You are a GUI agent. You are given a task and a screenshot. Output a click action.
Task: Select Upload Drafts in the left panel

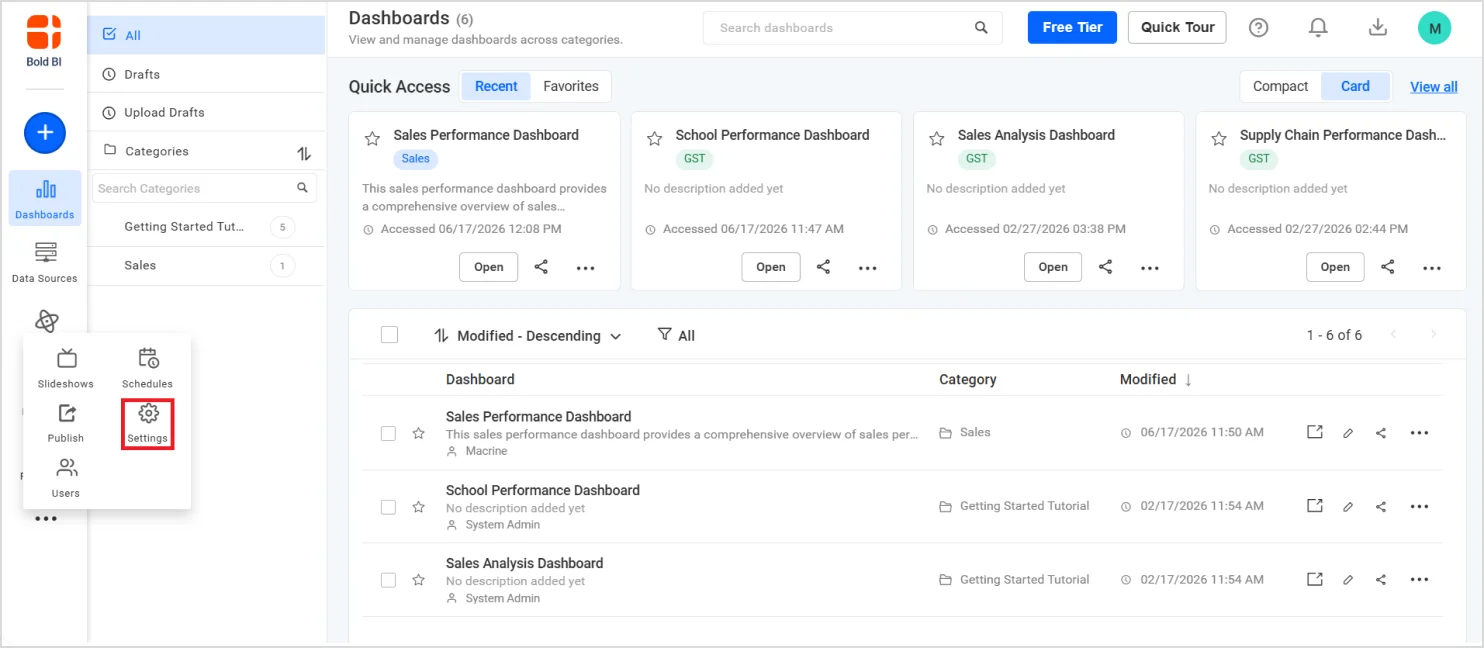207,112
